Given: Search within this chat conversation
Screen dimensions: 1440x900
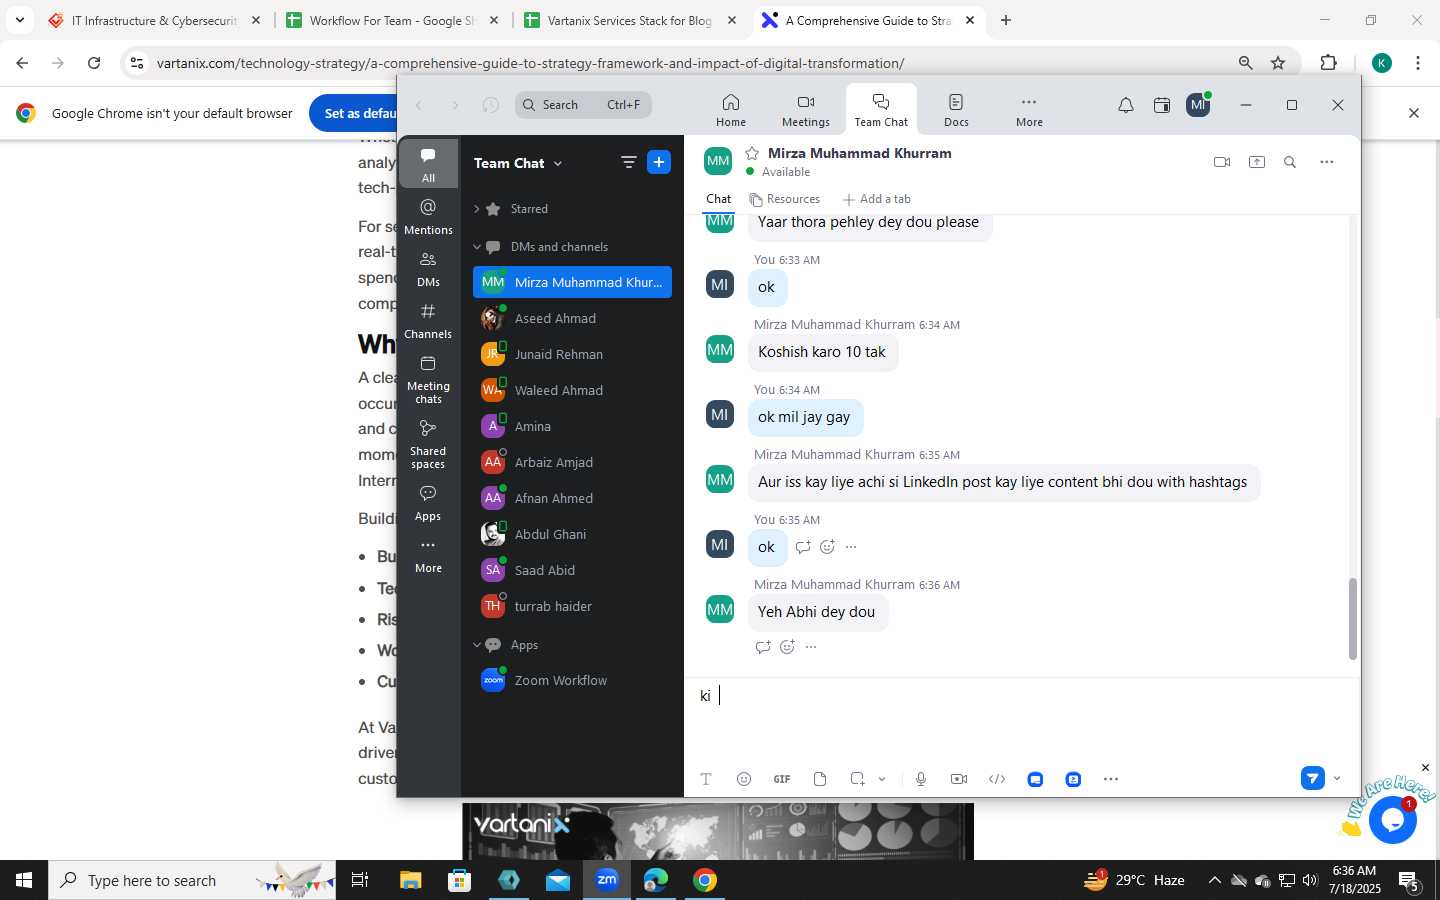Looking at the screenshot, I should point(1290,162).
